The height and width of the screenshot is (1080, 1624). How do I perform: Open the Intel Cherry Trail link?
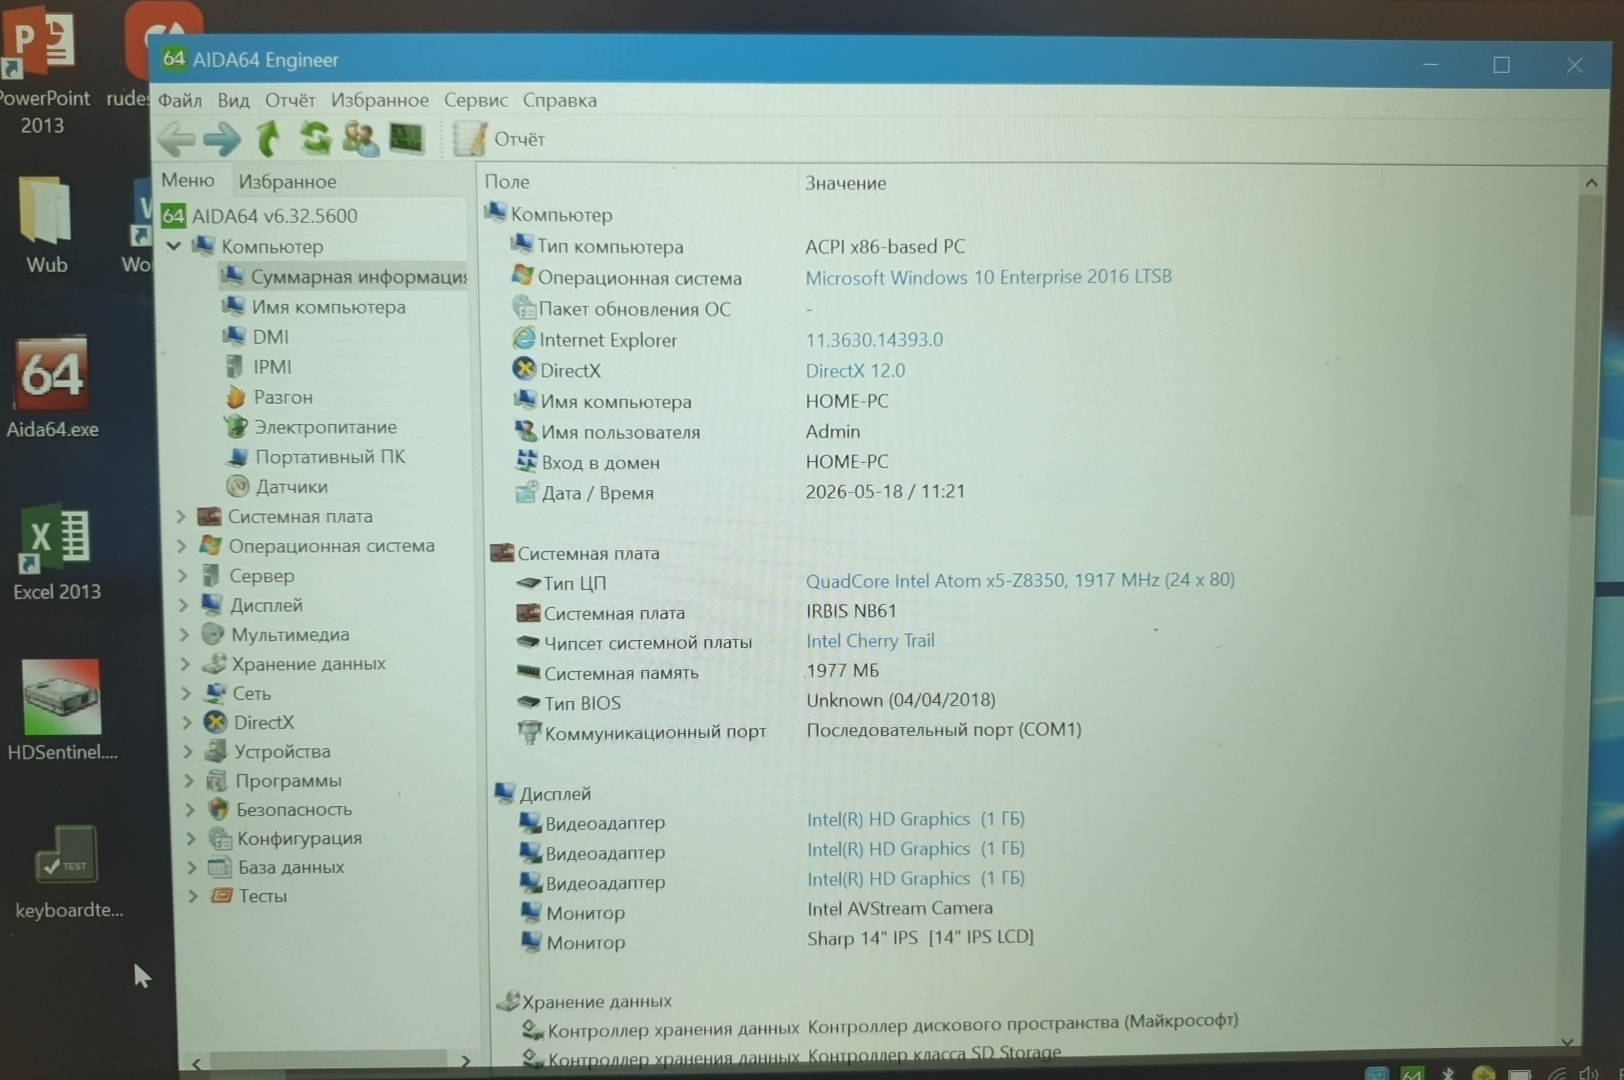pyautogui.click(x=870, y=641)
